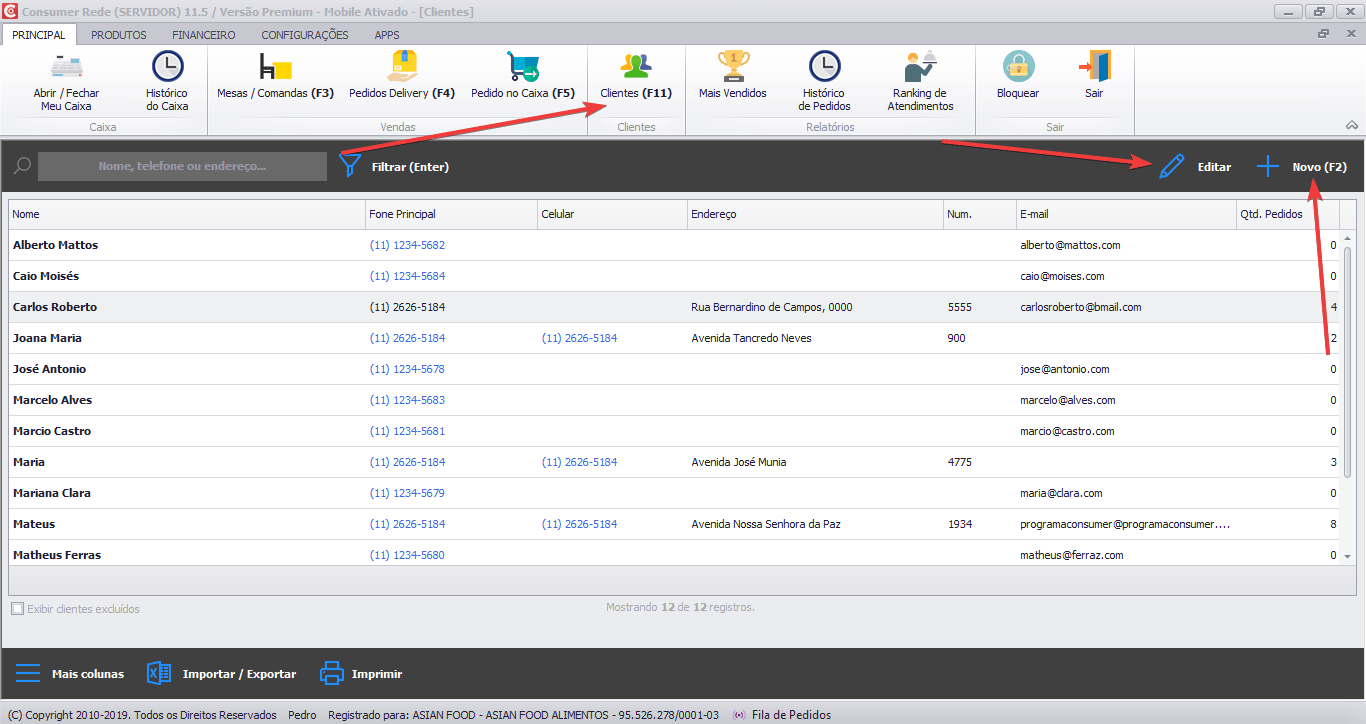1366x724 pixels.
Task: Switch to the APPS tab
Action: (387, 35)
